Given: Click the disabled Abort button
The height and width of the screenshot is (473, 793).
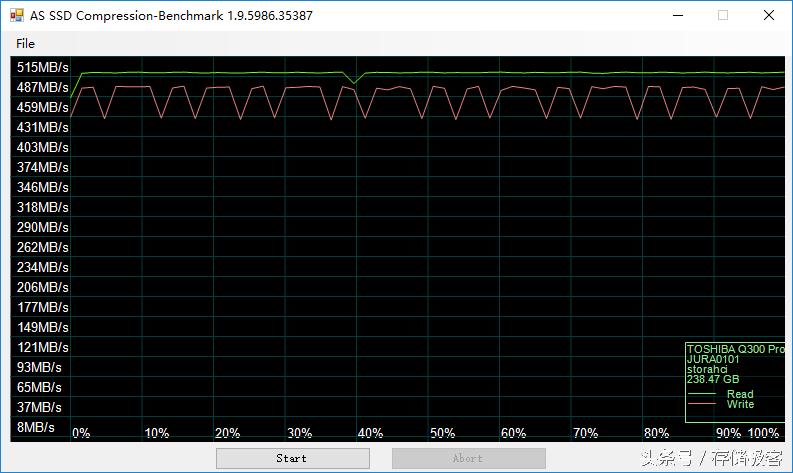Looking at the screenshot, I should (x=468, y=458).
